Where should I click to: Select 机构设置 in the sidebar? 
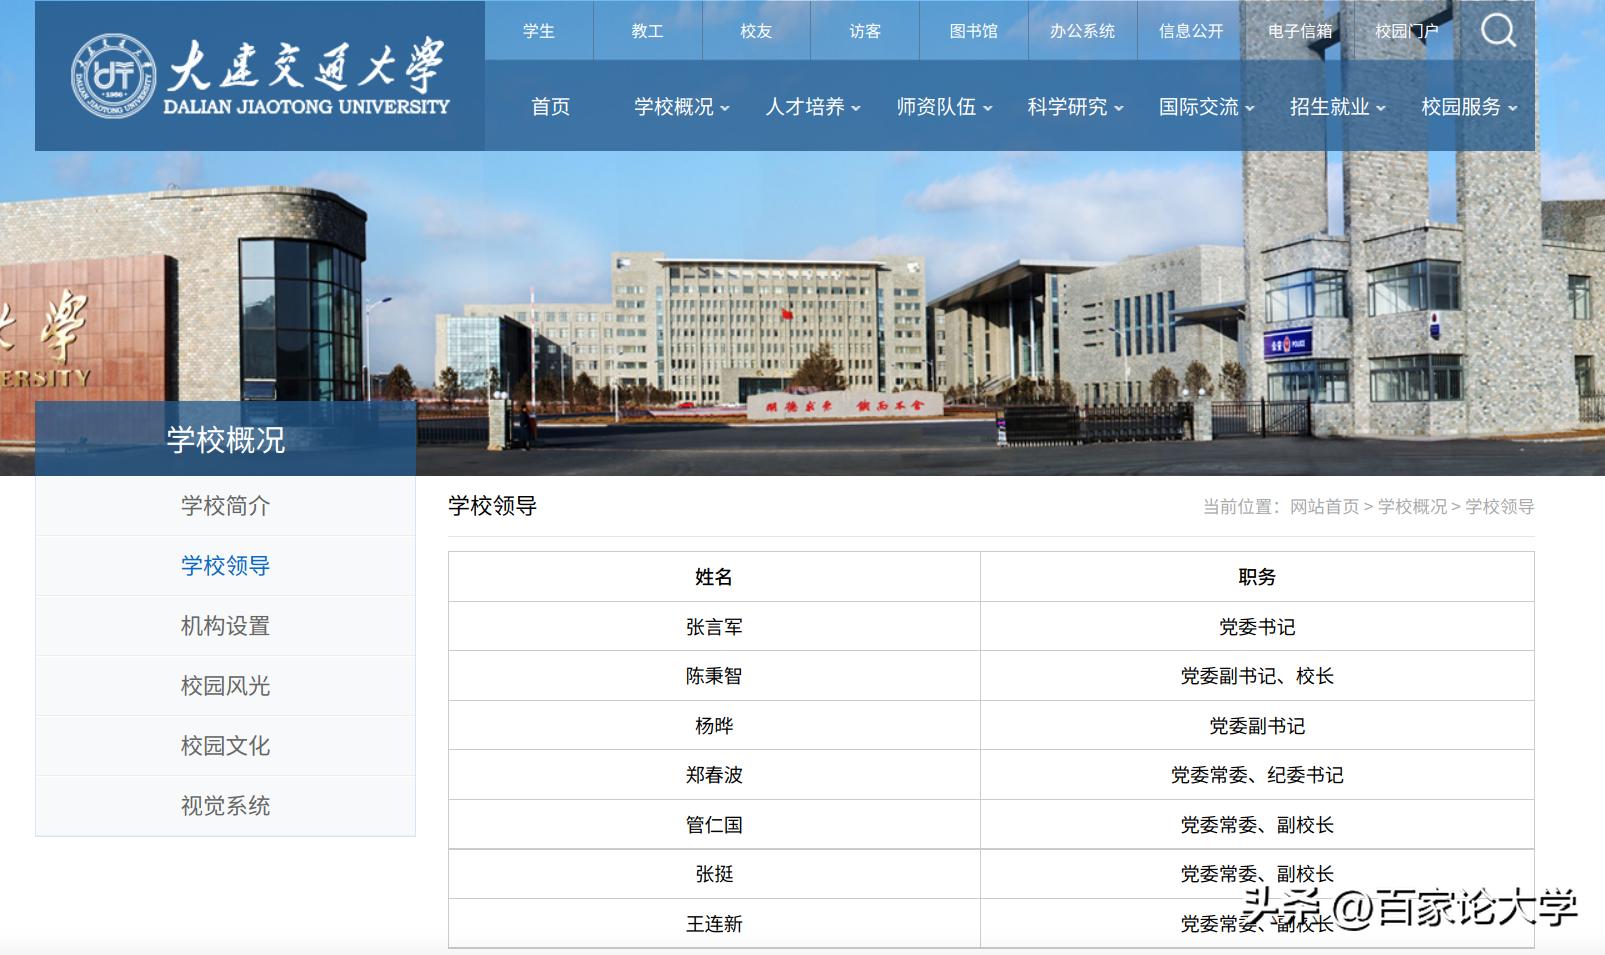coord(225,626)
